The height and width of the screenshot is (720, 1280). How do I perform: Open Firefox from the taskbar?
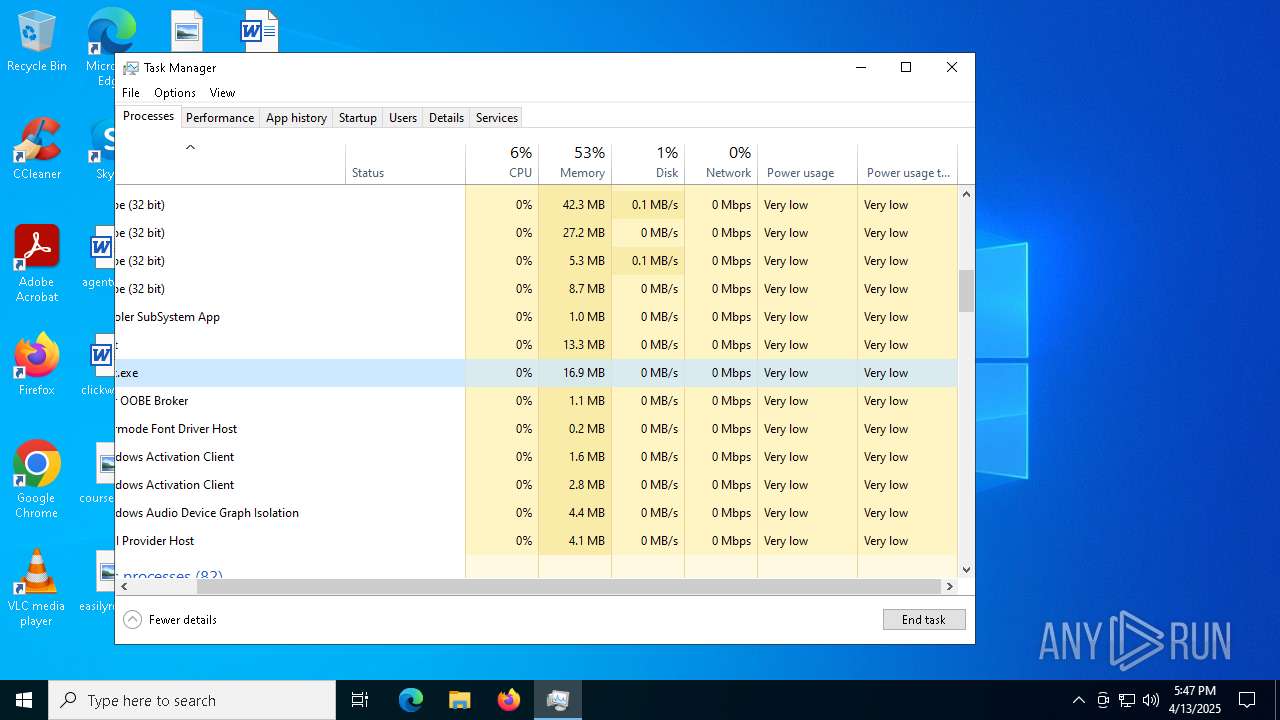(508, 700)
